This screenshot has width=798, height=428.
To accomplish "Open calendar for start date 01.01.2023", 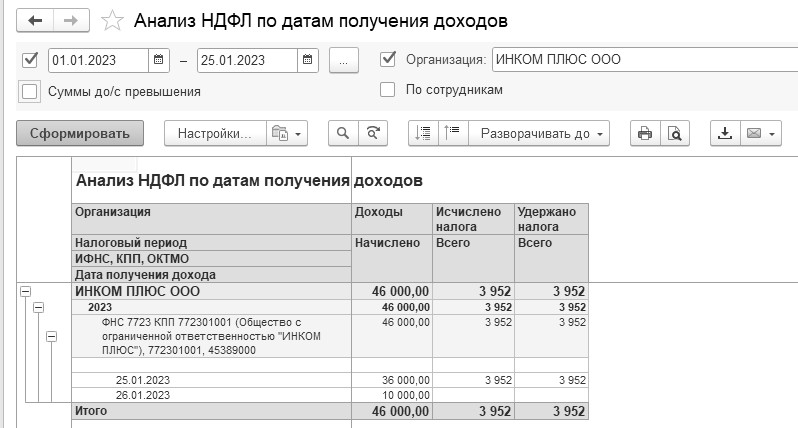I will (158, 60).
